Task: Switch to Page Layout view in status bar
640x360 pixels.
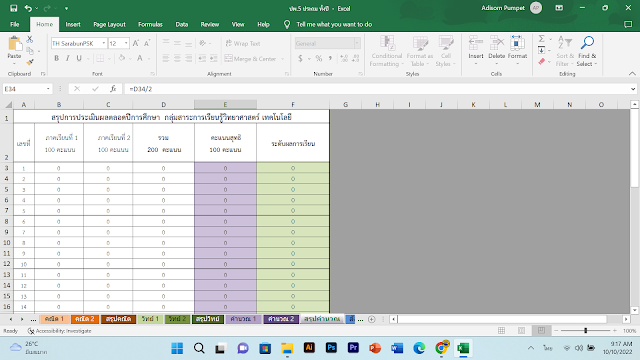Action: [x=522, y=331]
